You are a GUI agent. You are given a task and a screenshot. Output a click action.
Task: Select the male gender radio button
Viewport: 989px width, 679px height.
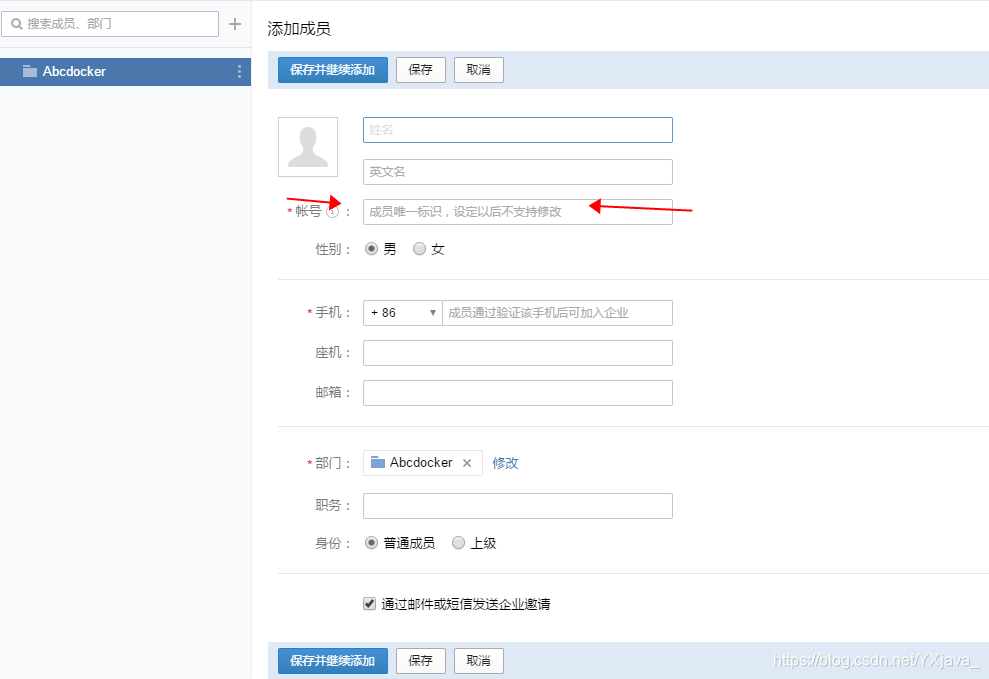372,249
